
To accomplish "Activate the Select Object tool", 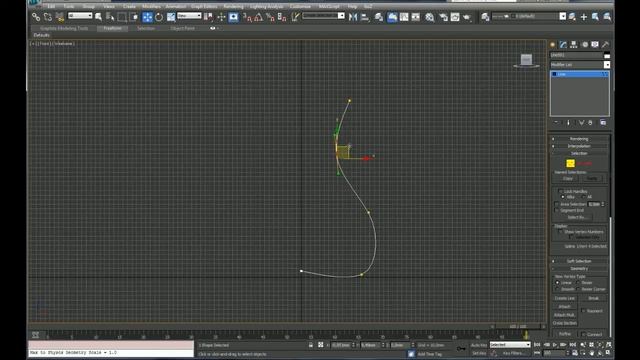I will coord(99,17).
